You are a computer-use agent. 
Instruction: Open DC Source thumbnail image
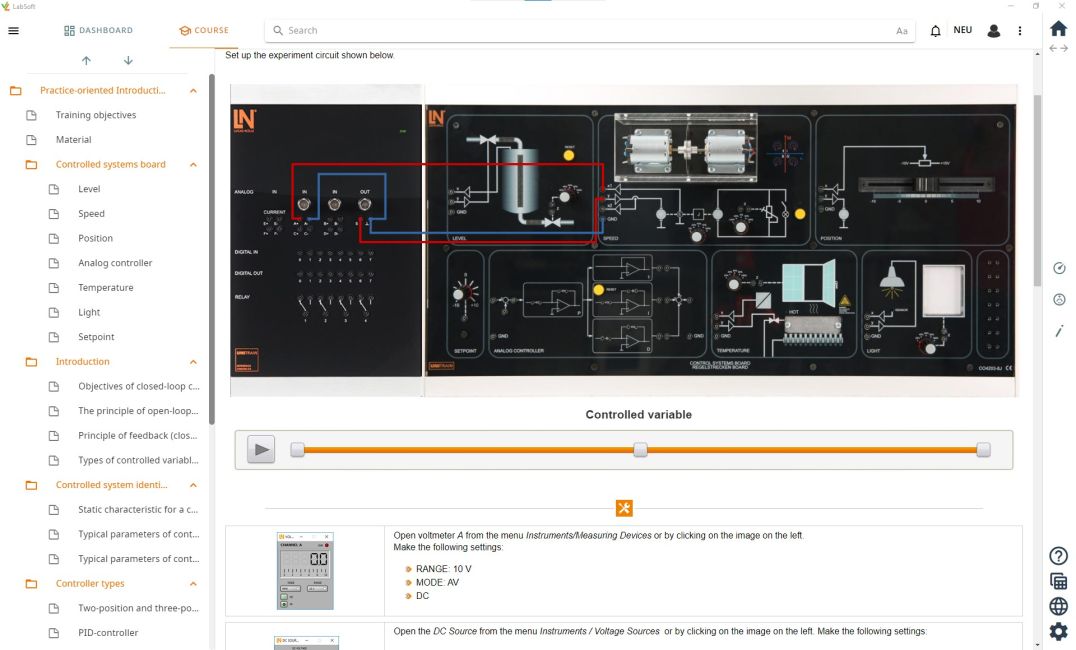click(306, 642)
